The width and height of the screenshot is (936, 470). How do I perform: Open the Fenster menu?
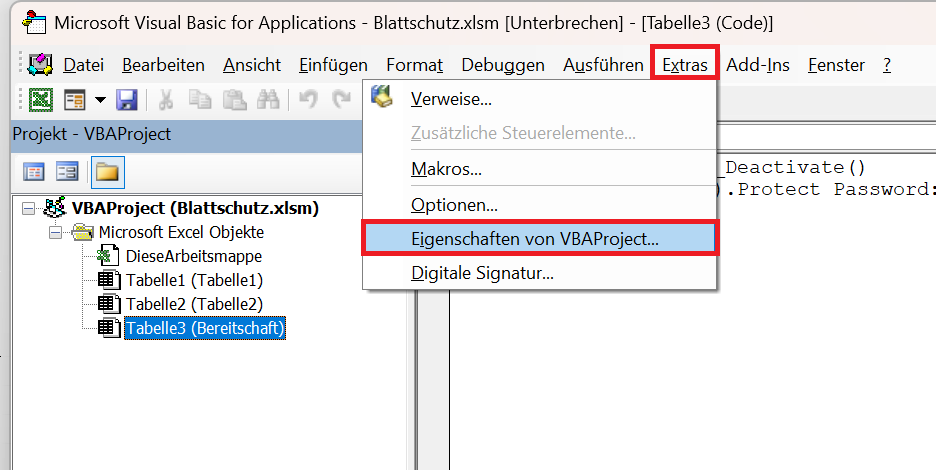[836, 64]
